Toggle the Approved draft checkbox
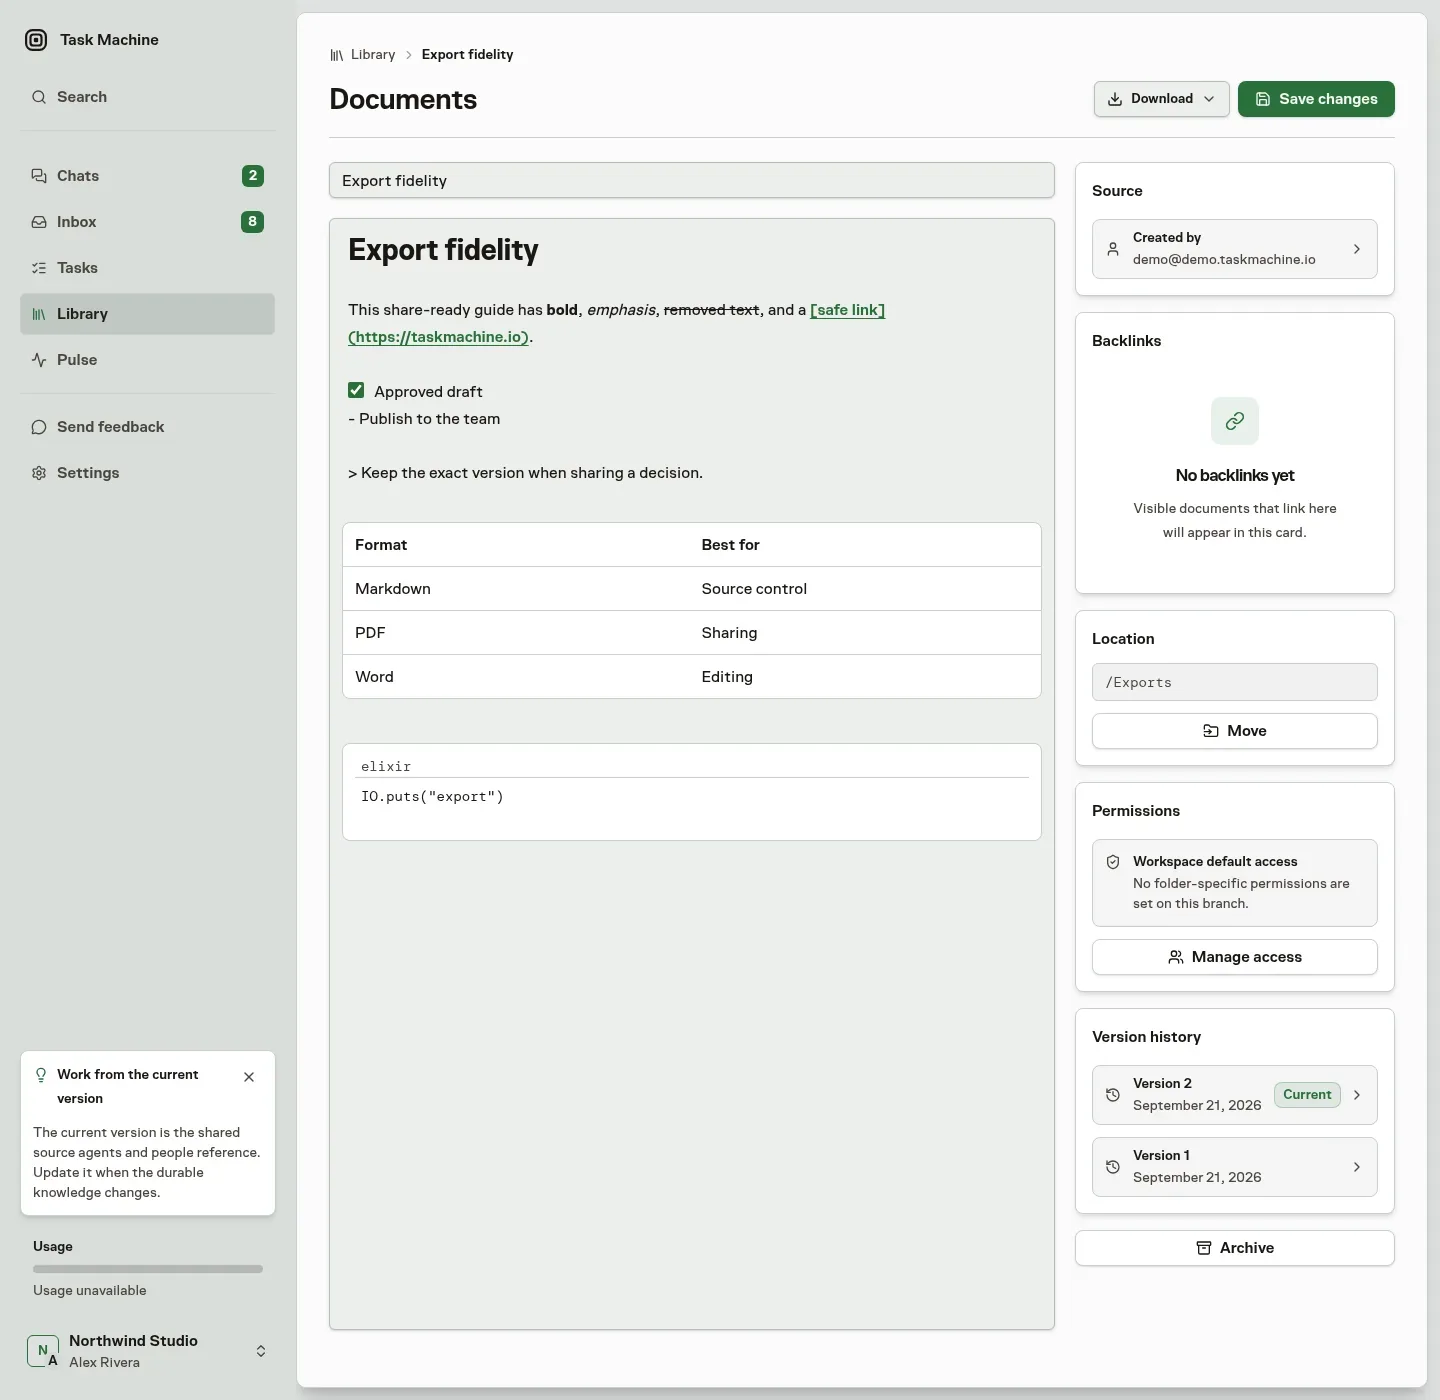 pos(356,390)
